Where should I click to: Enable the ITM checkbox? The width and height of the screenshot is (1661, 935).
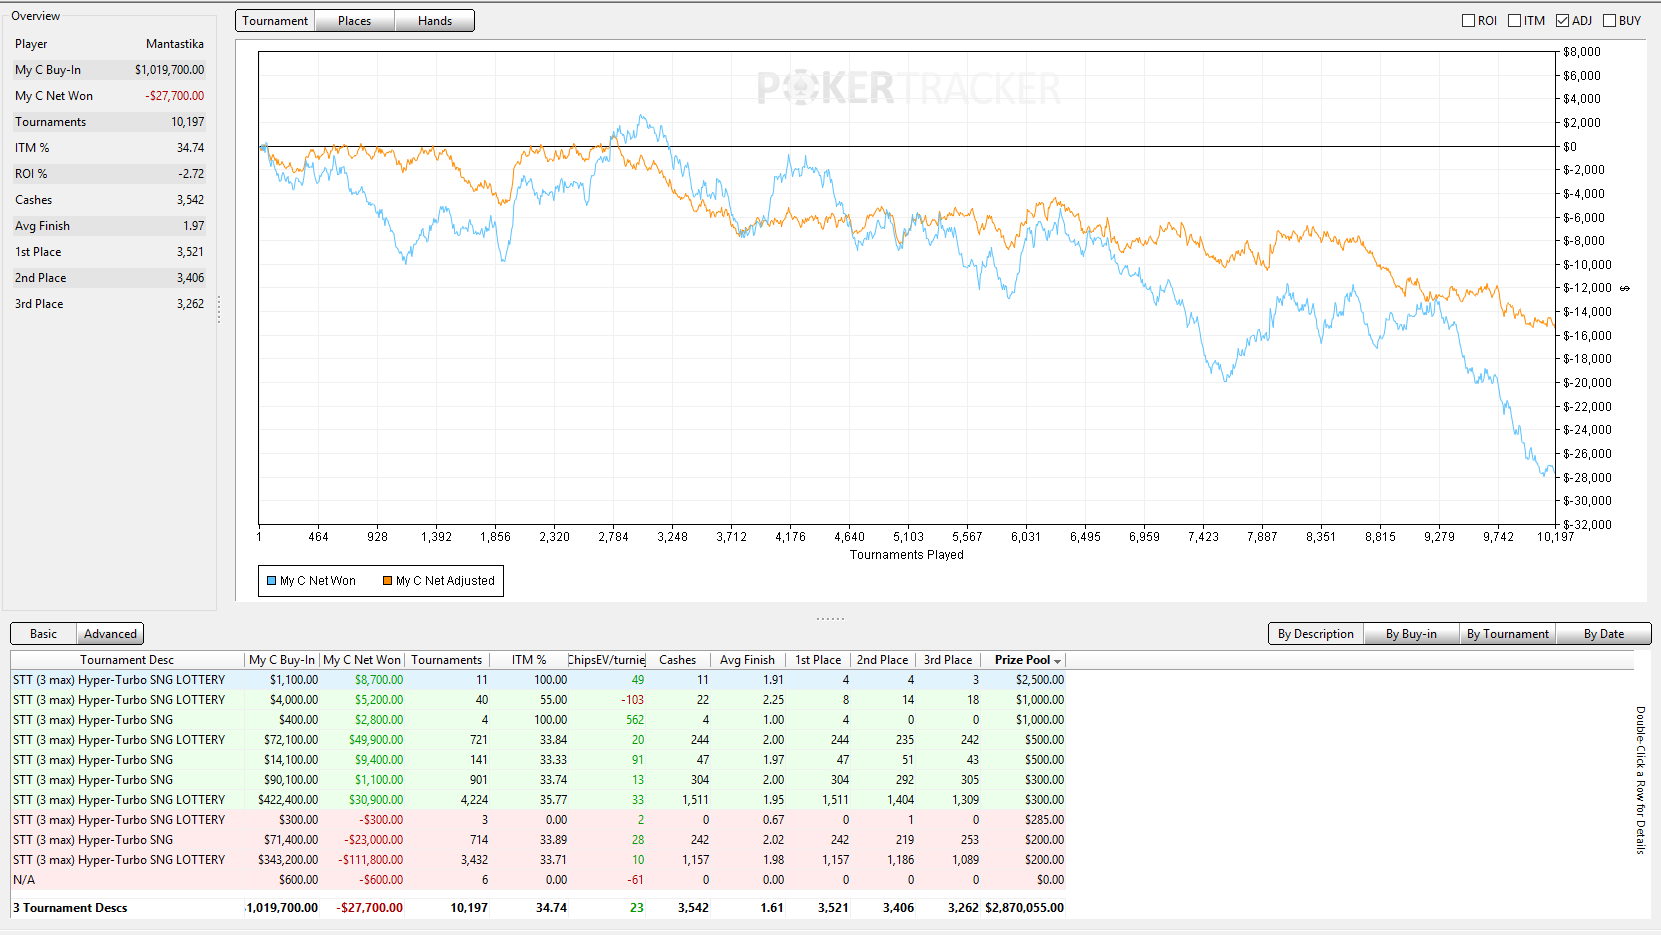(1514, 20)
